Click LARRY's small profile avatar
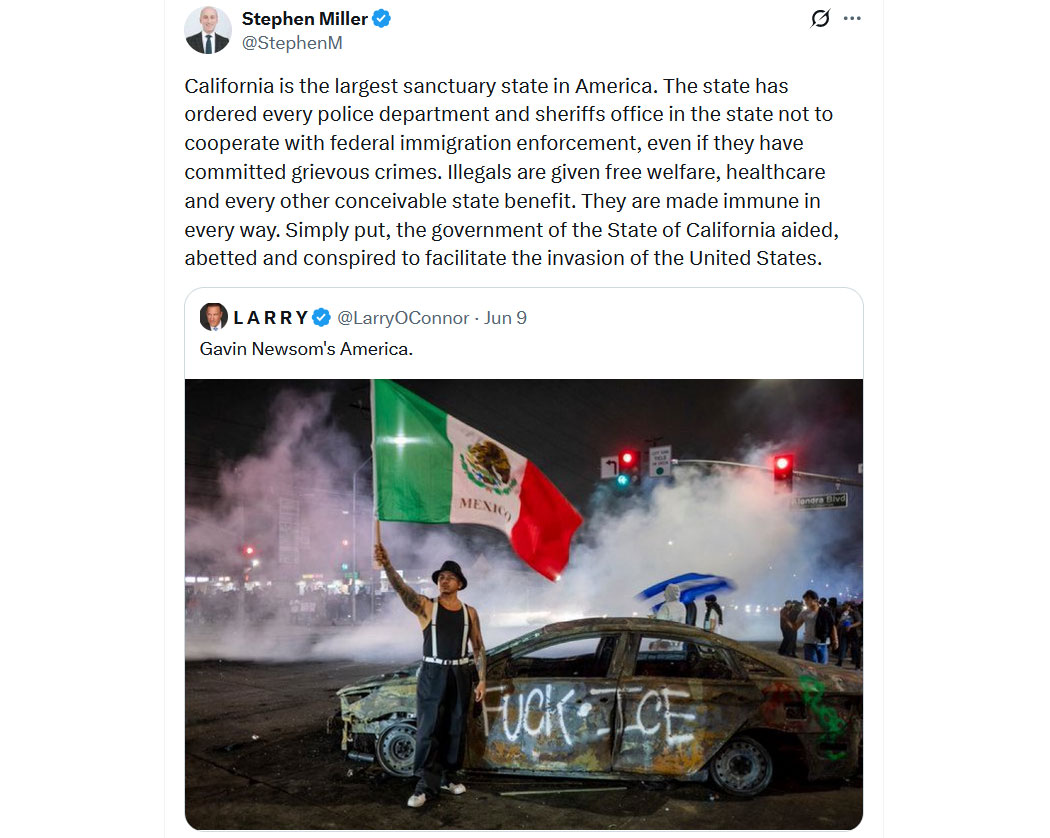Screen dimensions: 1050x838 214,317
